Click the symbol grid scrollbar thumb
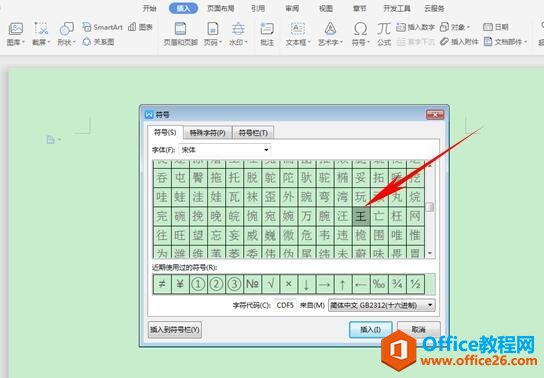The height and width of the screenshot is (378, 544). (430, 207)
